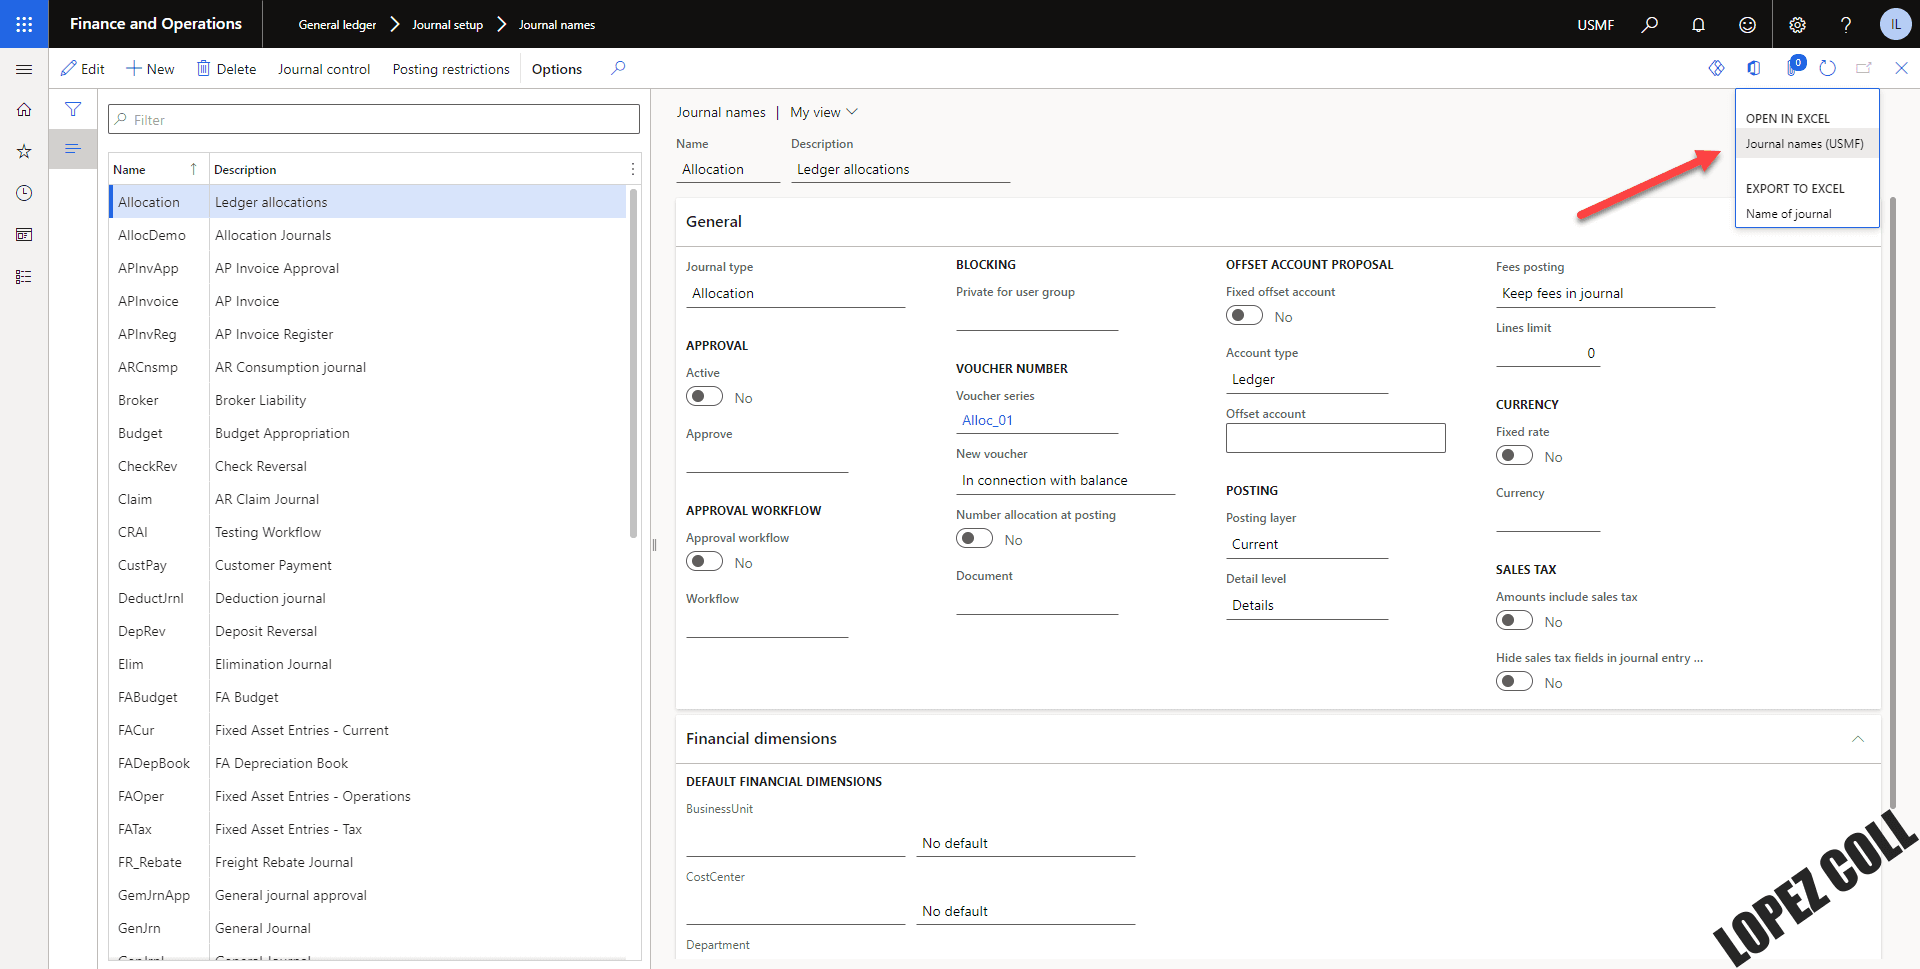This screenshot has height=969, width=1920.
Task: Select Journal names (USMF) under Open in Excel
Action: 1804,144
